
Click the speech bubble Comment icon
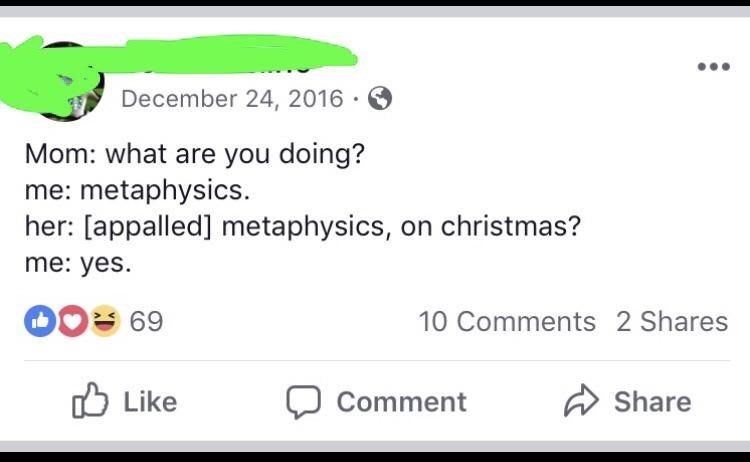tap(302, 401)
